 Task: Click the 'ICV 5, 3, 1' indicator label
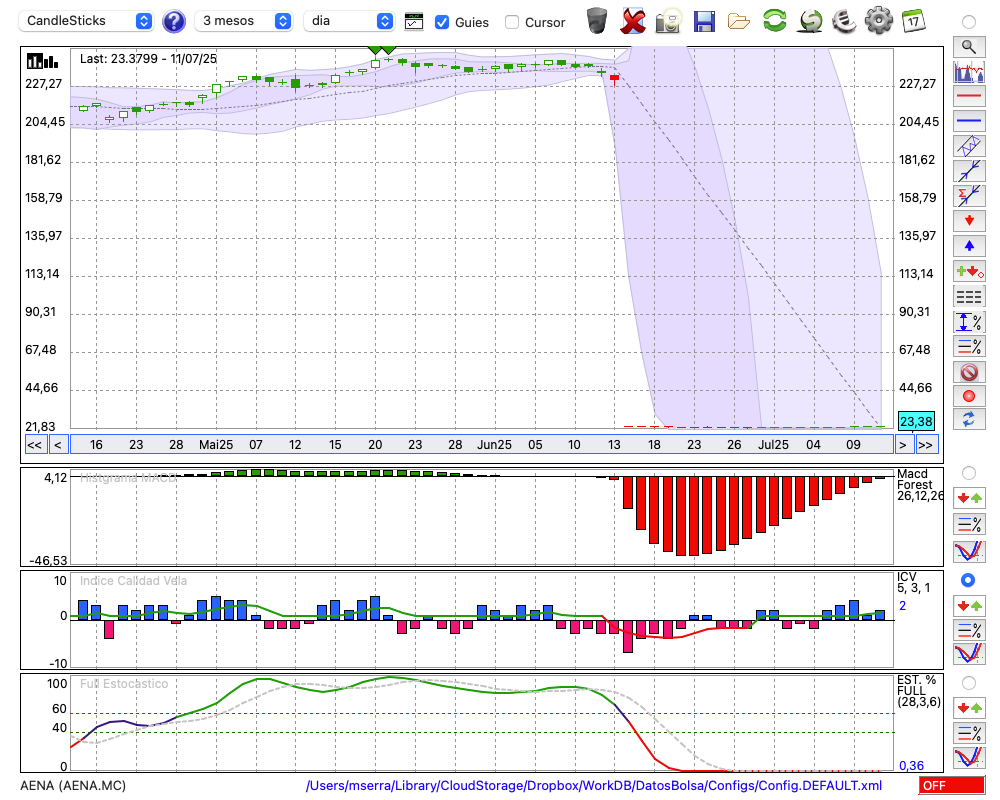pyautogui.click(x=913, y=582)
